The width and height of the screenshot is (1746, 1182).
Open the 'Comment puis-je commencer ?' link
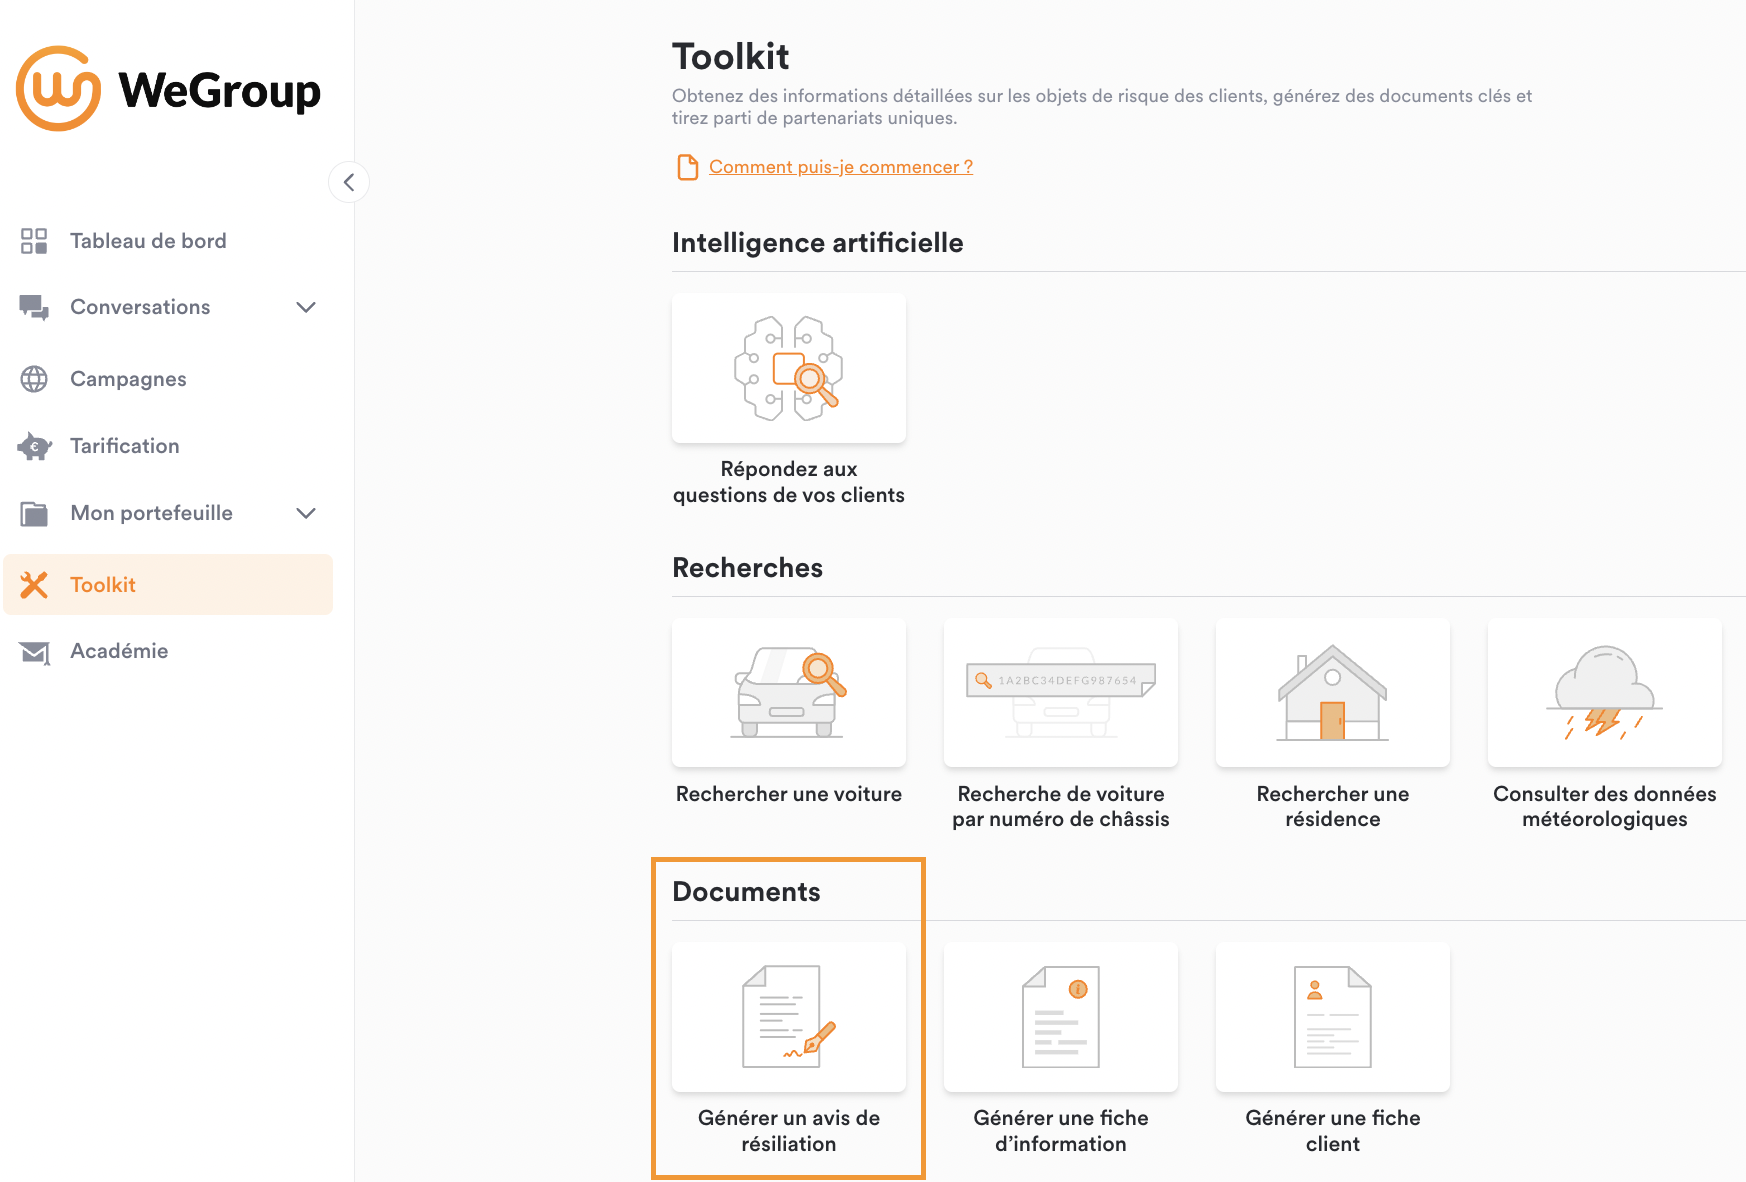tap(841, 167)
